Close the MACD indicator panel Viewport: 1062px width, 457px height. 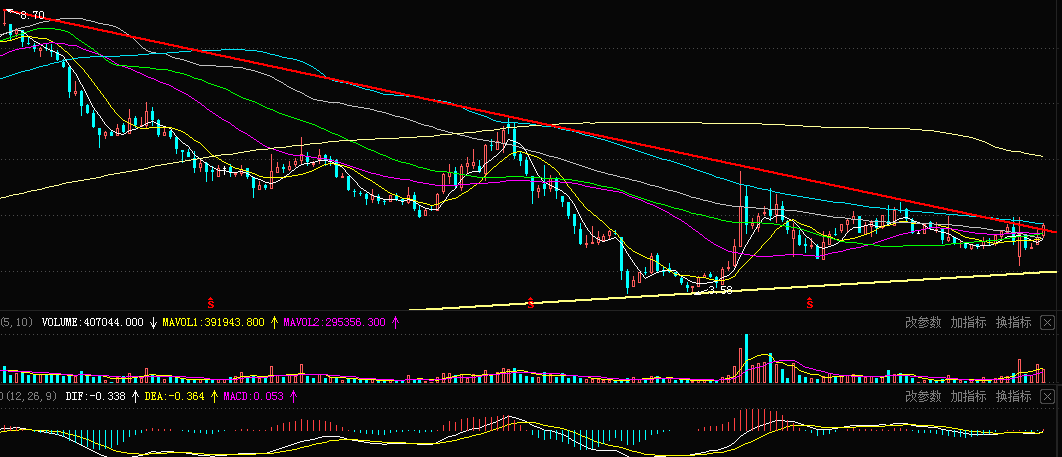point(1047,397)
